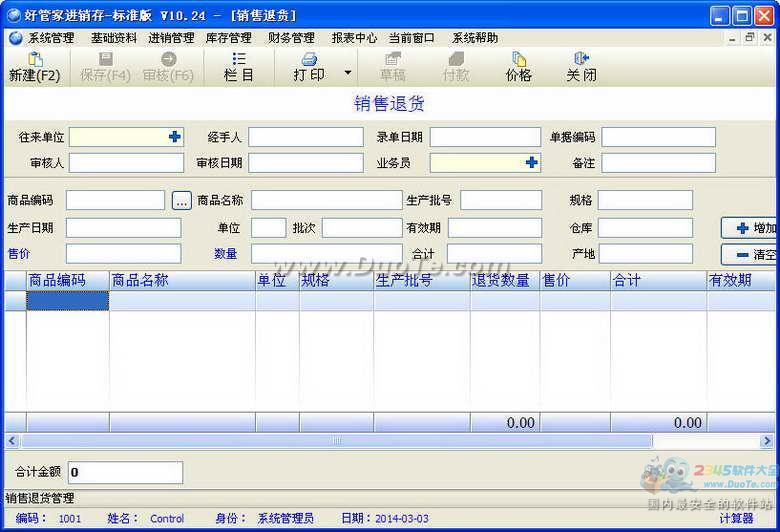Click the 生产批号 input field
780x532 pixels.
501,200
